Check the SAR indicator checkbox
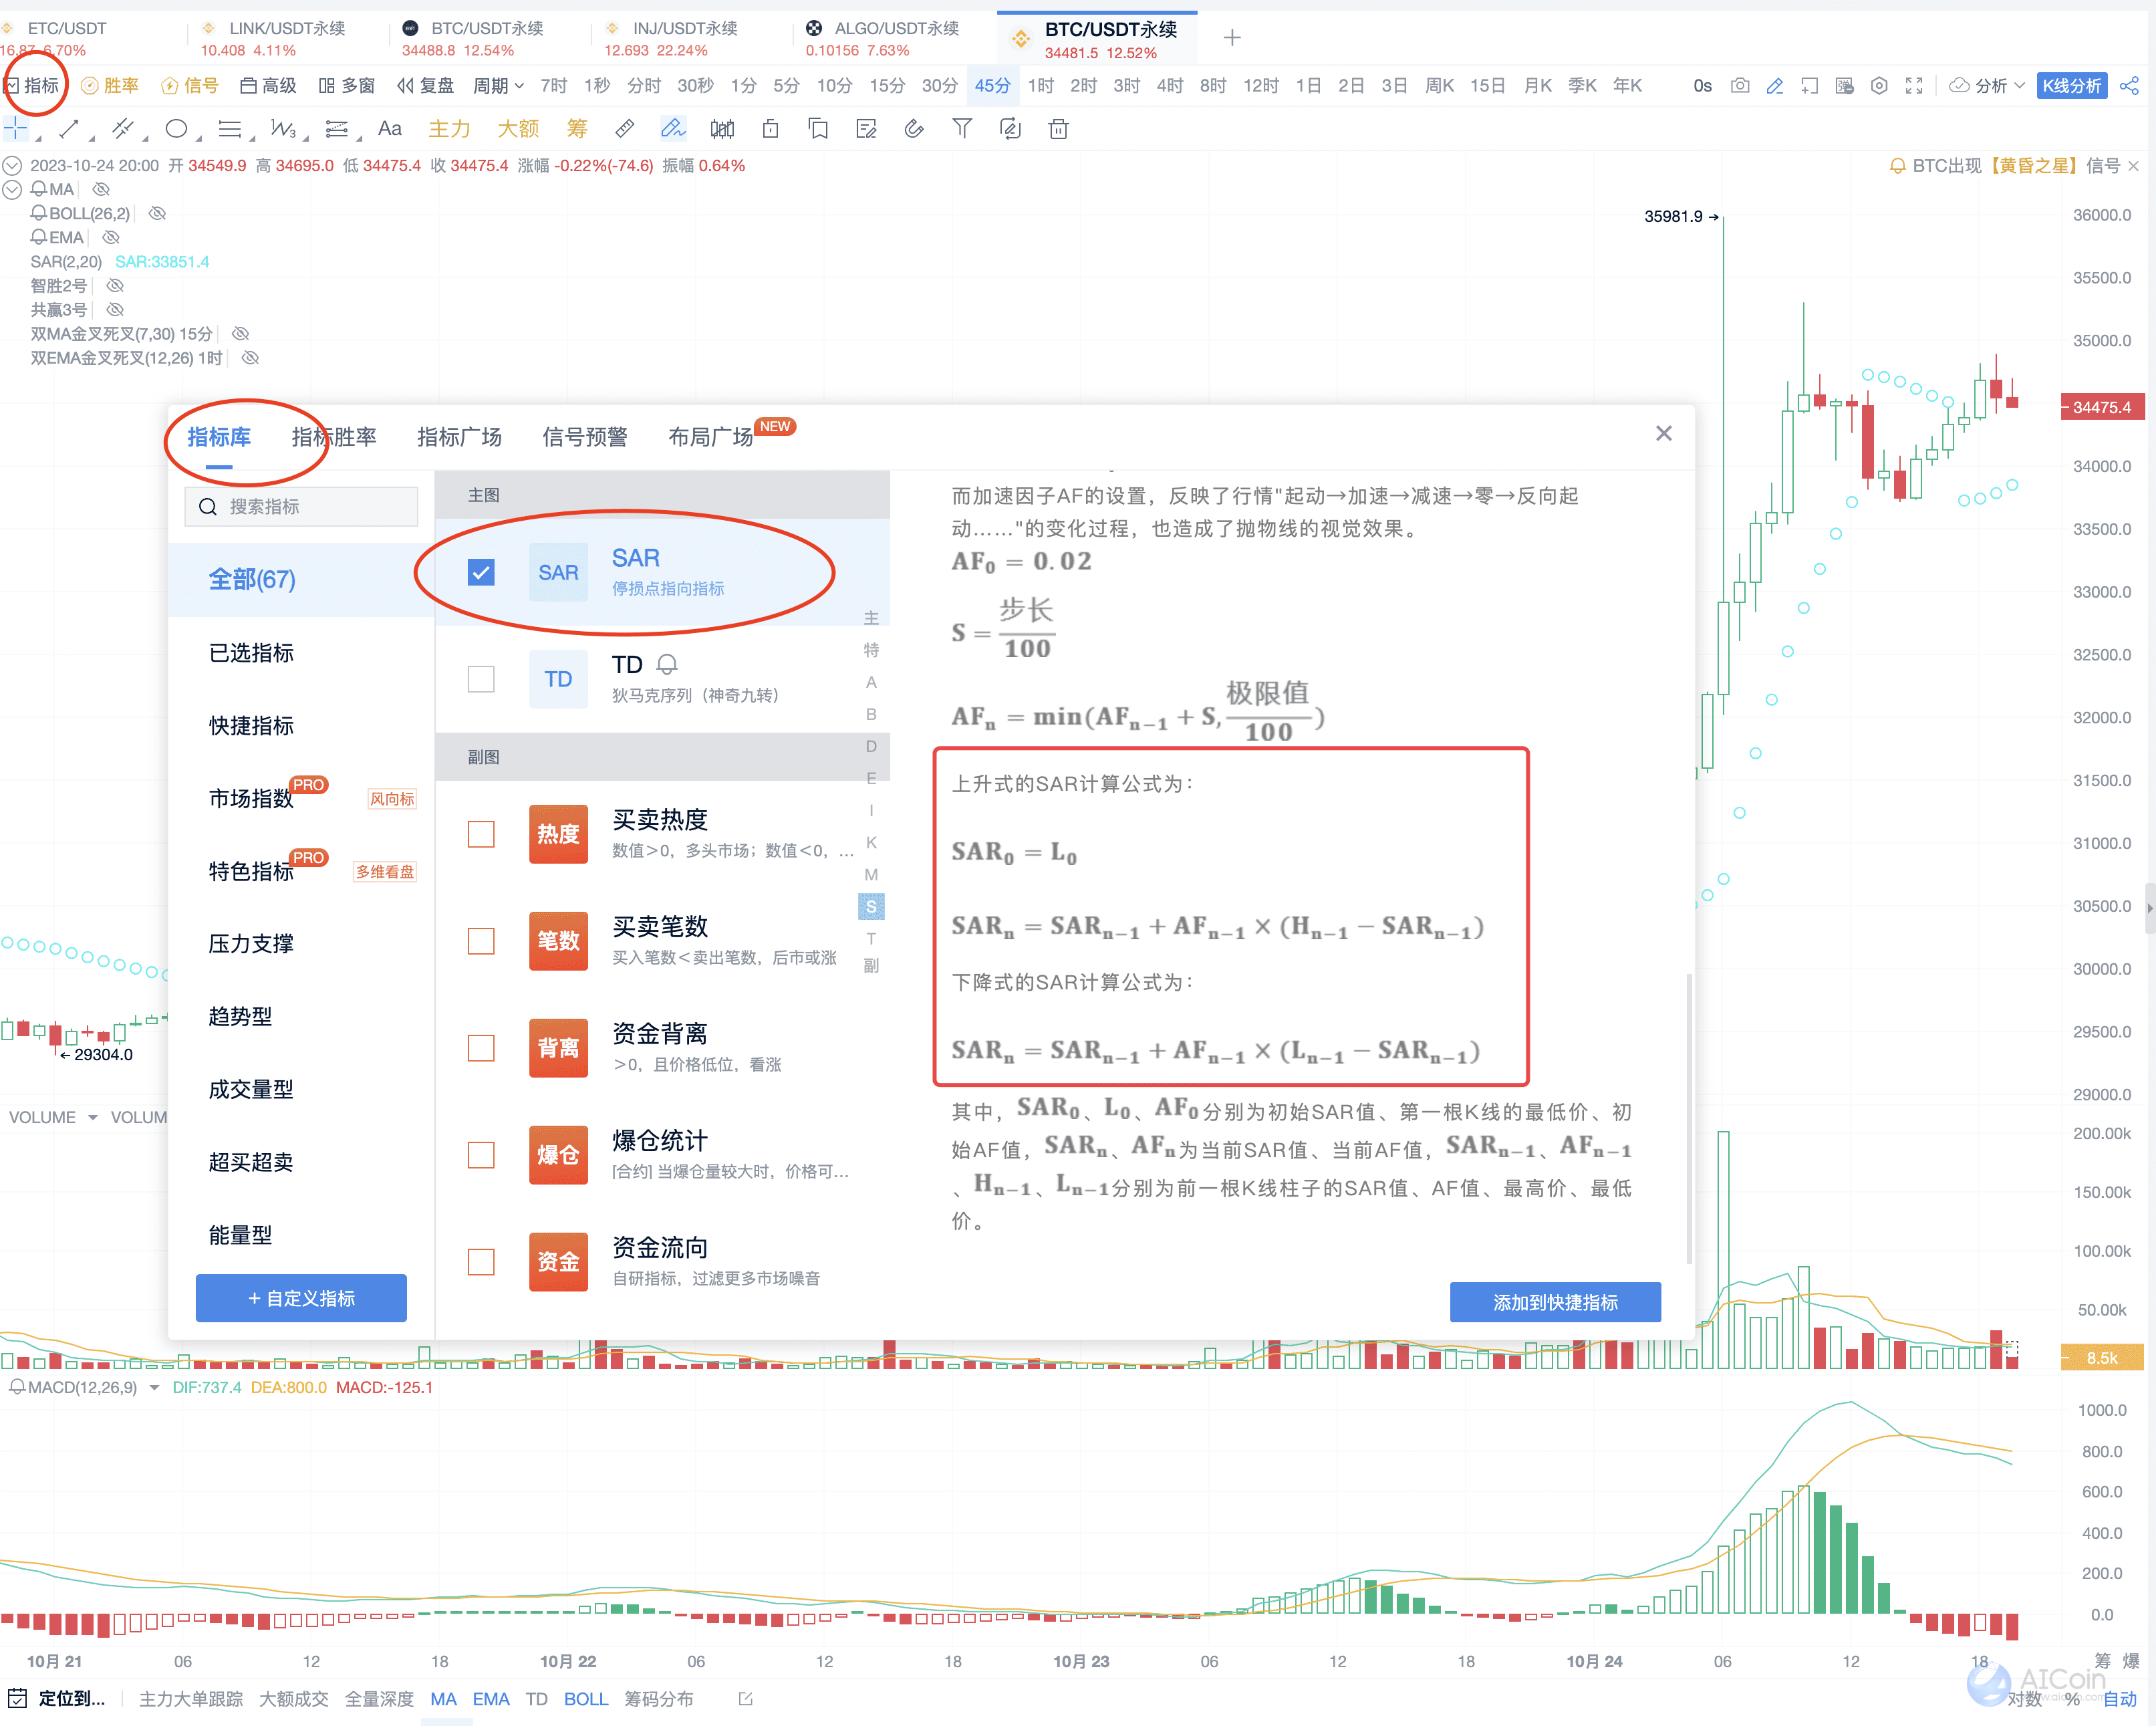Screen dimensions: 2156x1726 pos(479,569)
